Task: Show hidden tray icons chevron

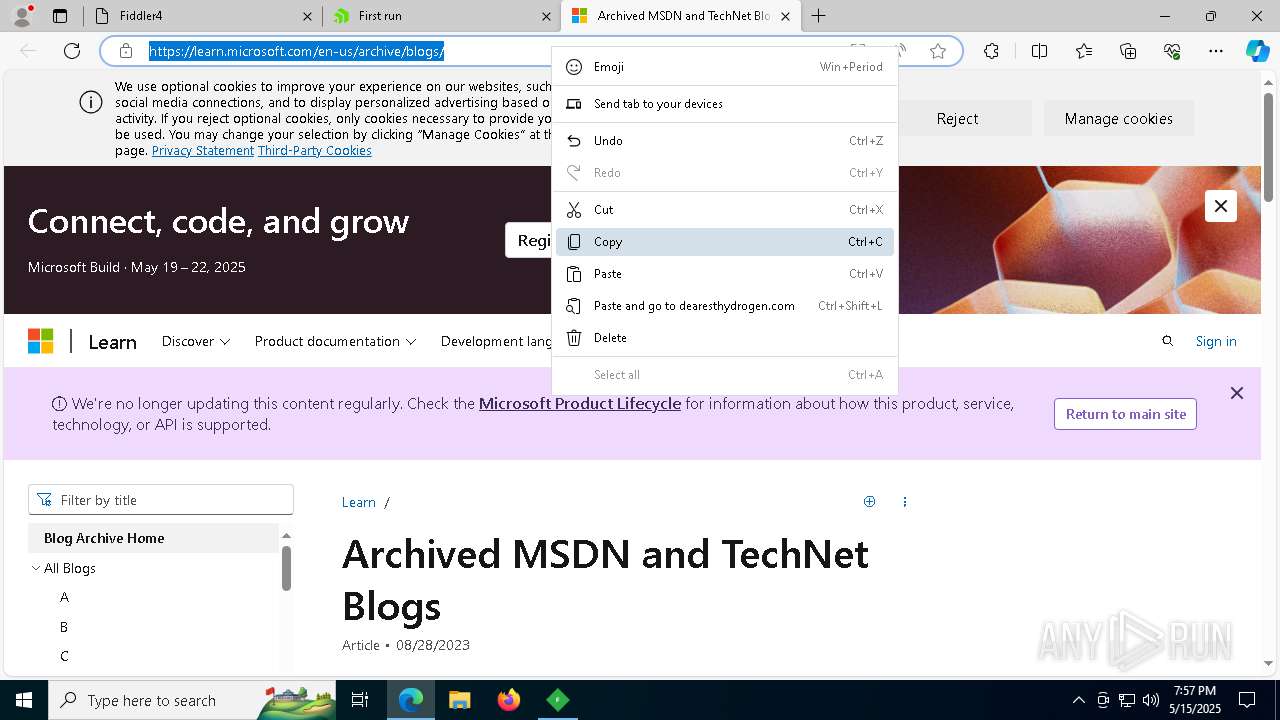Action: tap(1078, 700)
